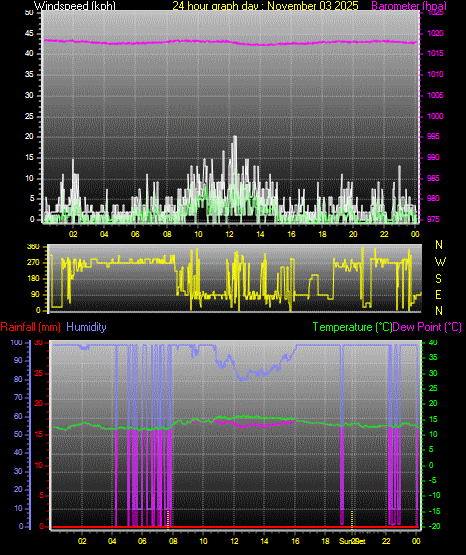Image resolution: width=466 pixels, height=555 pixels.
Task: Click the temperature axis value "-20"
Action: 435,526
